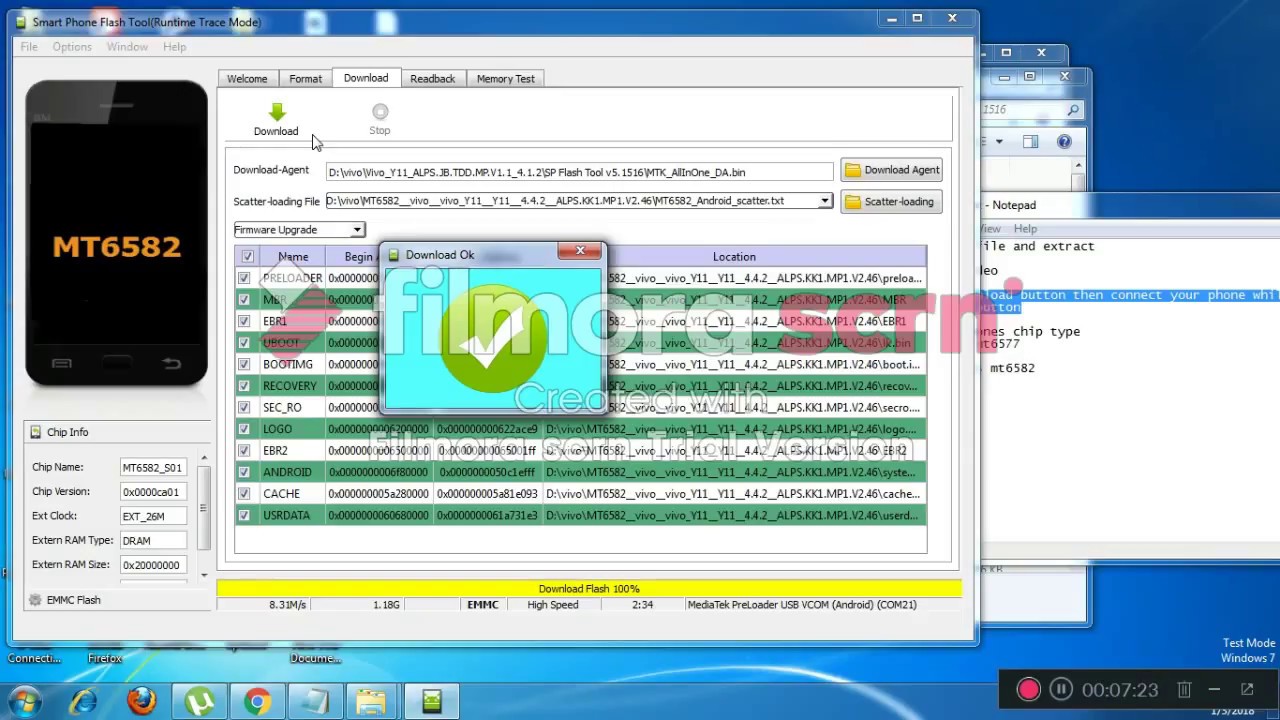Uncheck the SEC_RO partition checkbox
The height and width of the screenshot is (720, 1280).
click(x=244, y=407)
